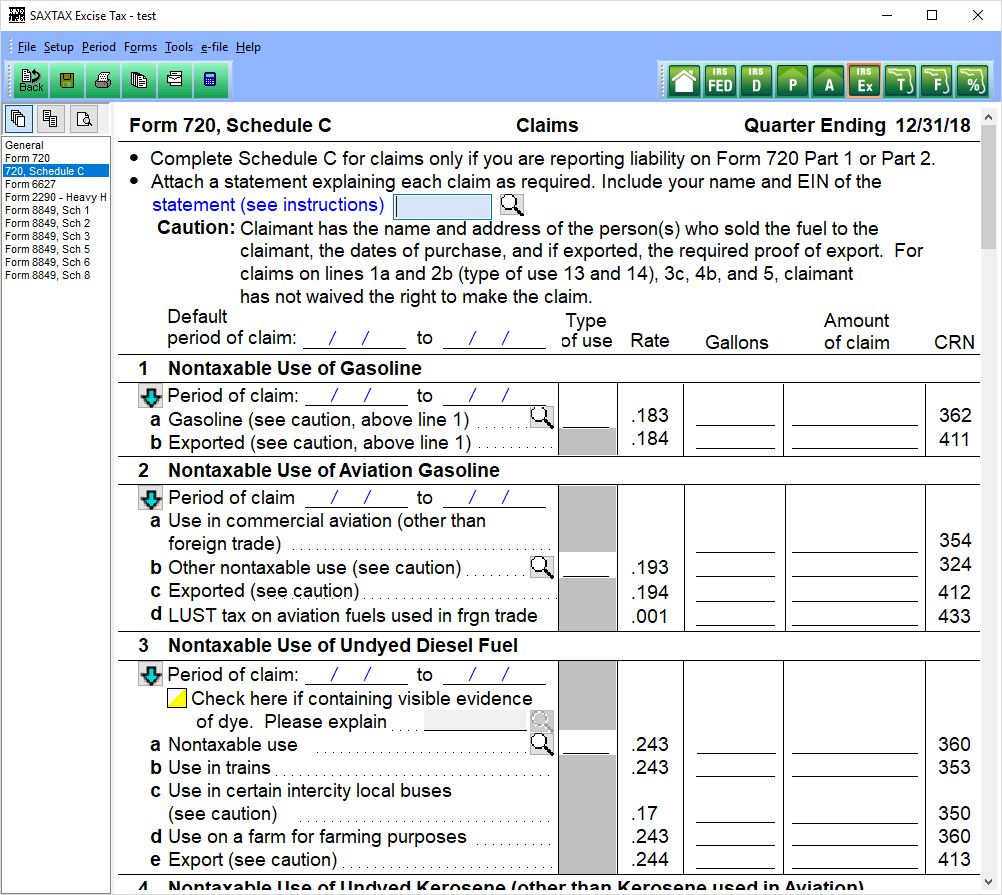This screenshot has width=1002, height=895.
Task: Click lookup magnifier on Gasoline line 1a
Action: point(542,418)
